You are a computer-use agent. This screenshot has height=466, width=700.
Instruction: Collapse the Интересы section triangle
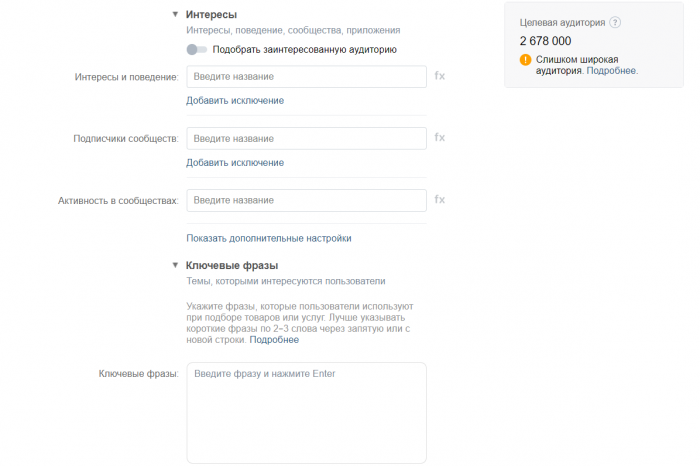tap(175, 15)
